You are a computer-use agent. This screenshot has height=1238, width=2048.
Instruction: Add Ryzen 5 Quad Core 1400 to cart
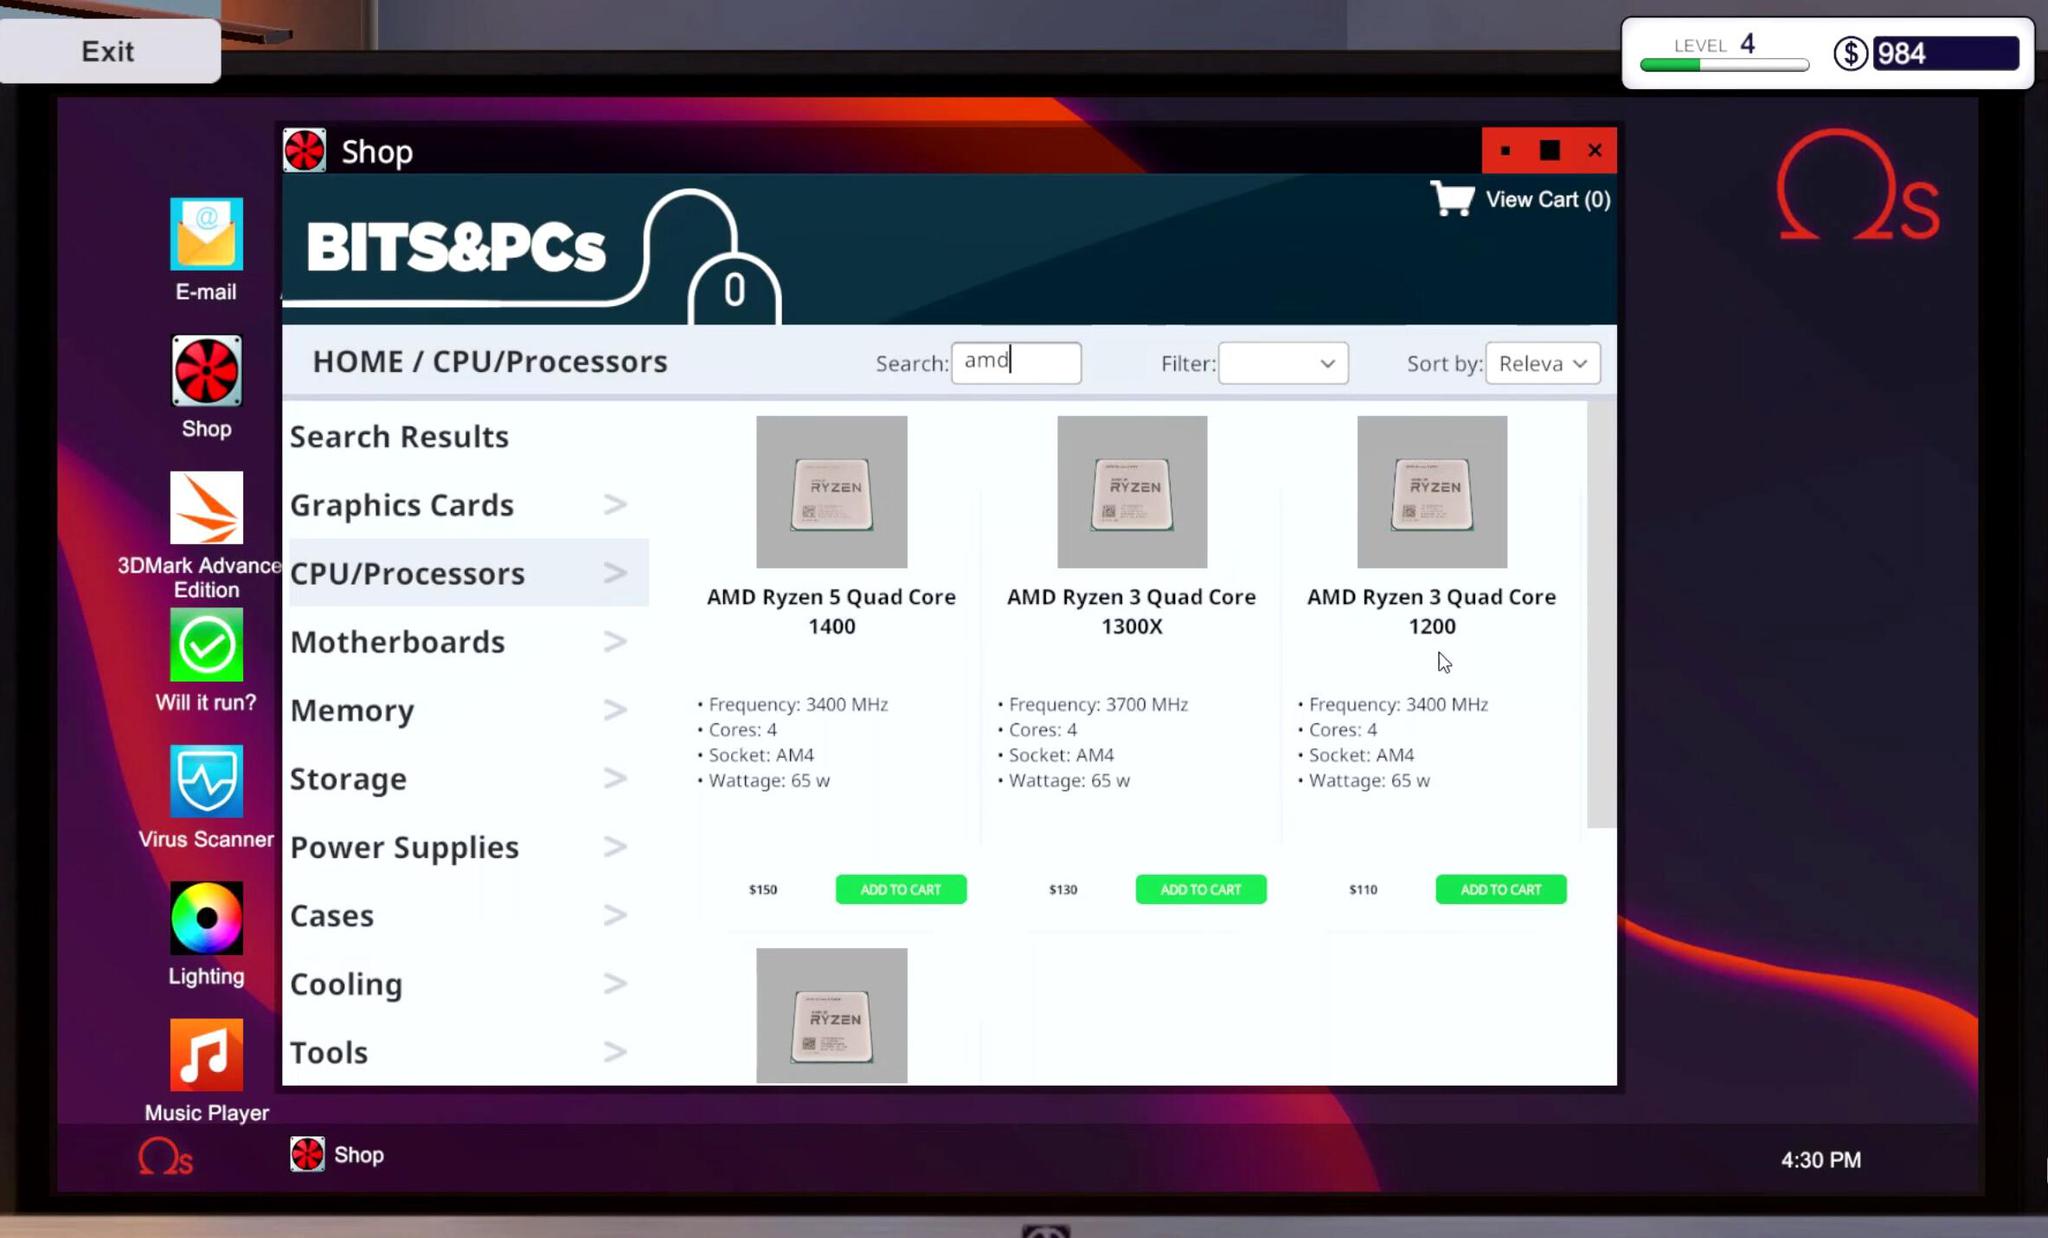(x=900, y=889)
